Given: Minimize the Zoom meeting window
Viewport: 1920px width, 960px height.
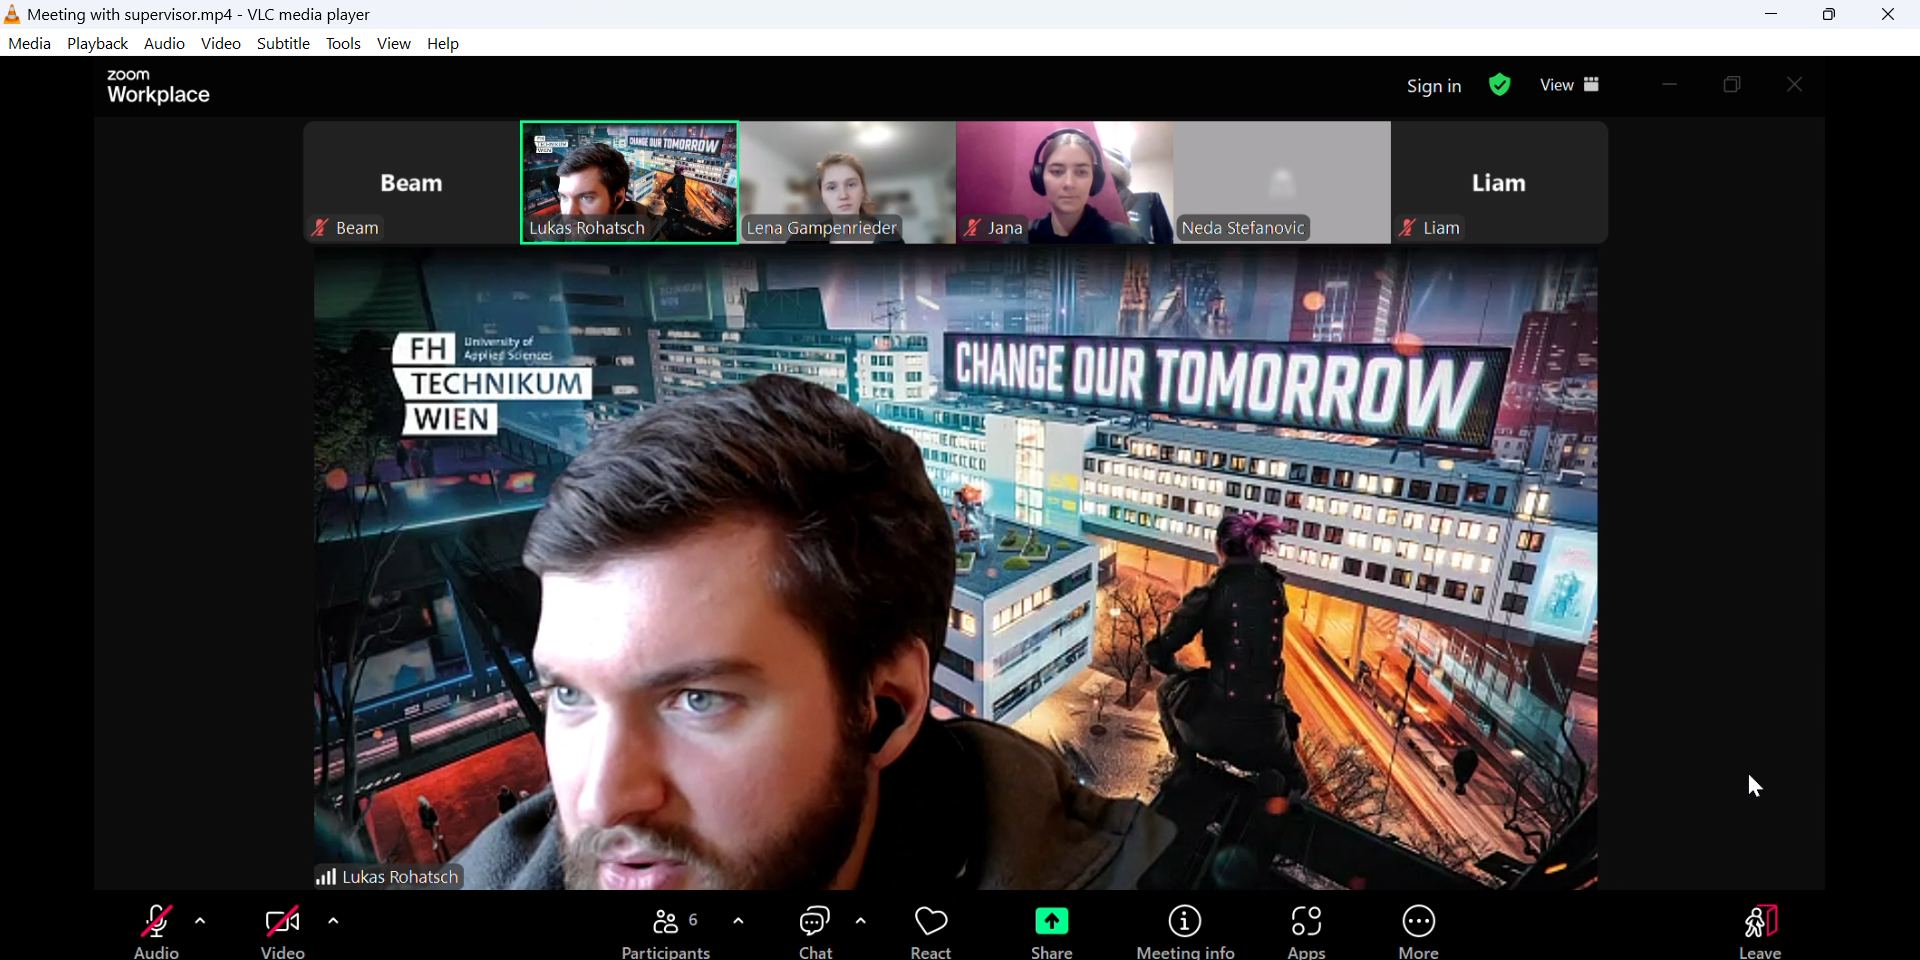Looking at the screenshot, I should coord(1669,85).
